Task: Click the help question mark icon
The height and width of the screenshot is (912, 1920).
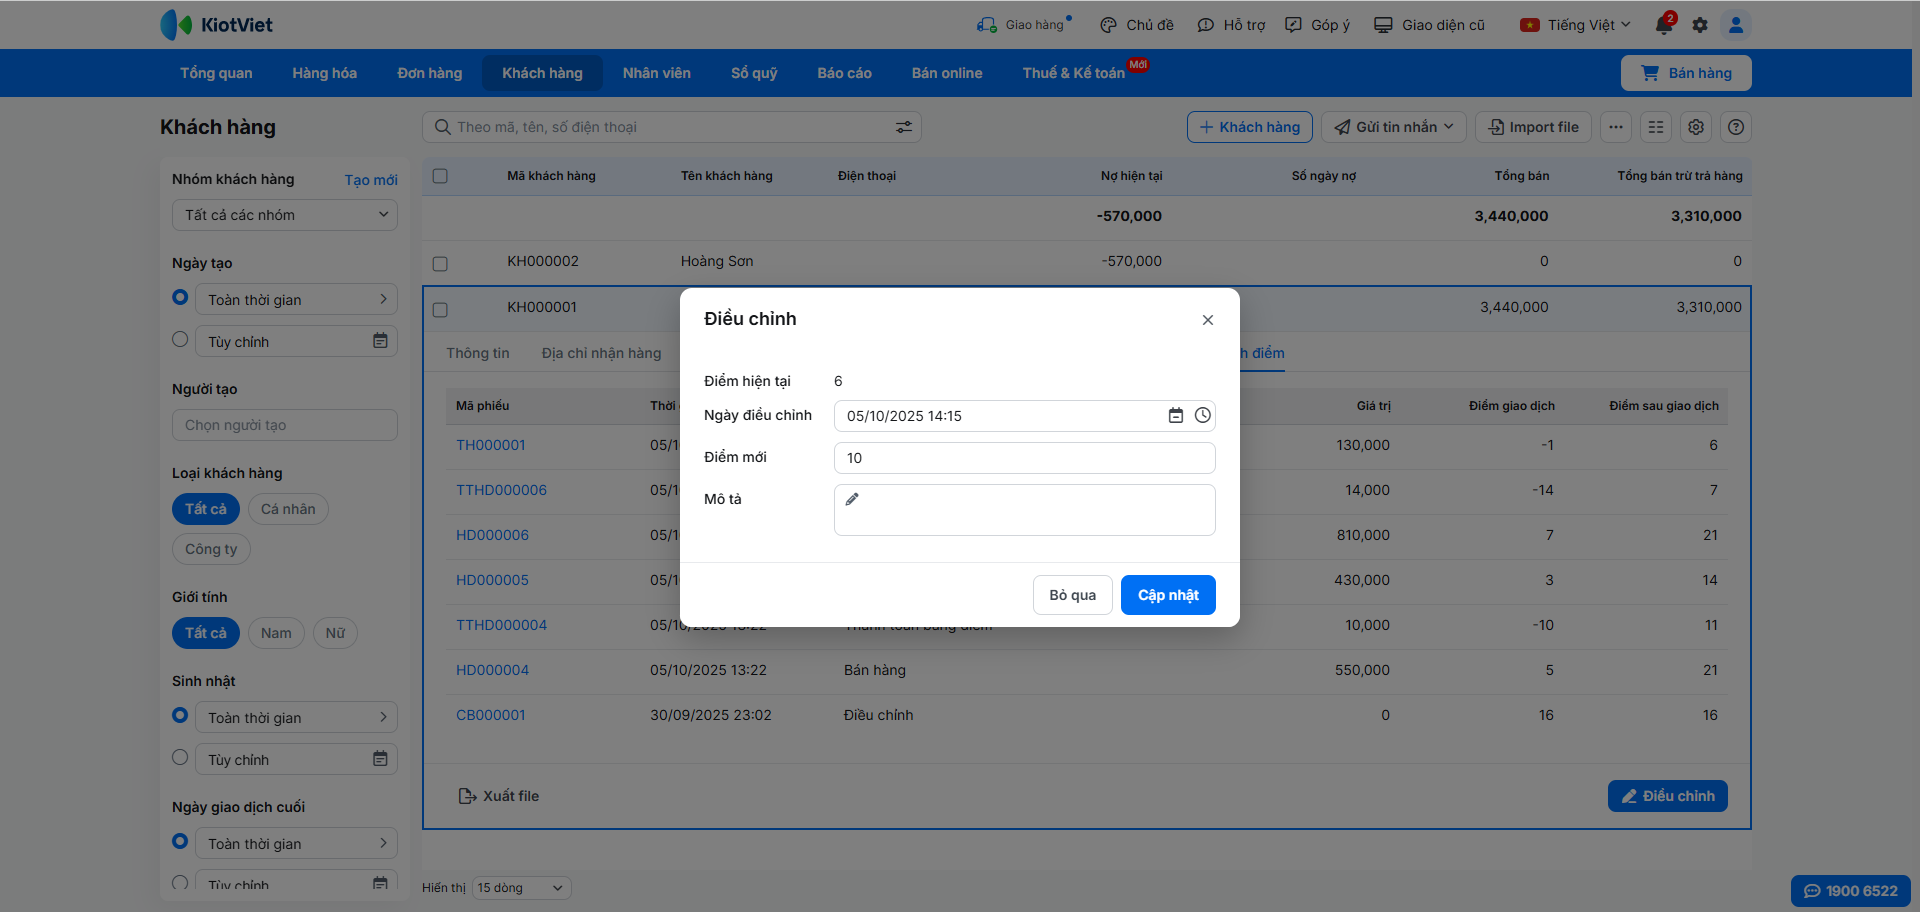Action: [1736, 127]
